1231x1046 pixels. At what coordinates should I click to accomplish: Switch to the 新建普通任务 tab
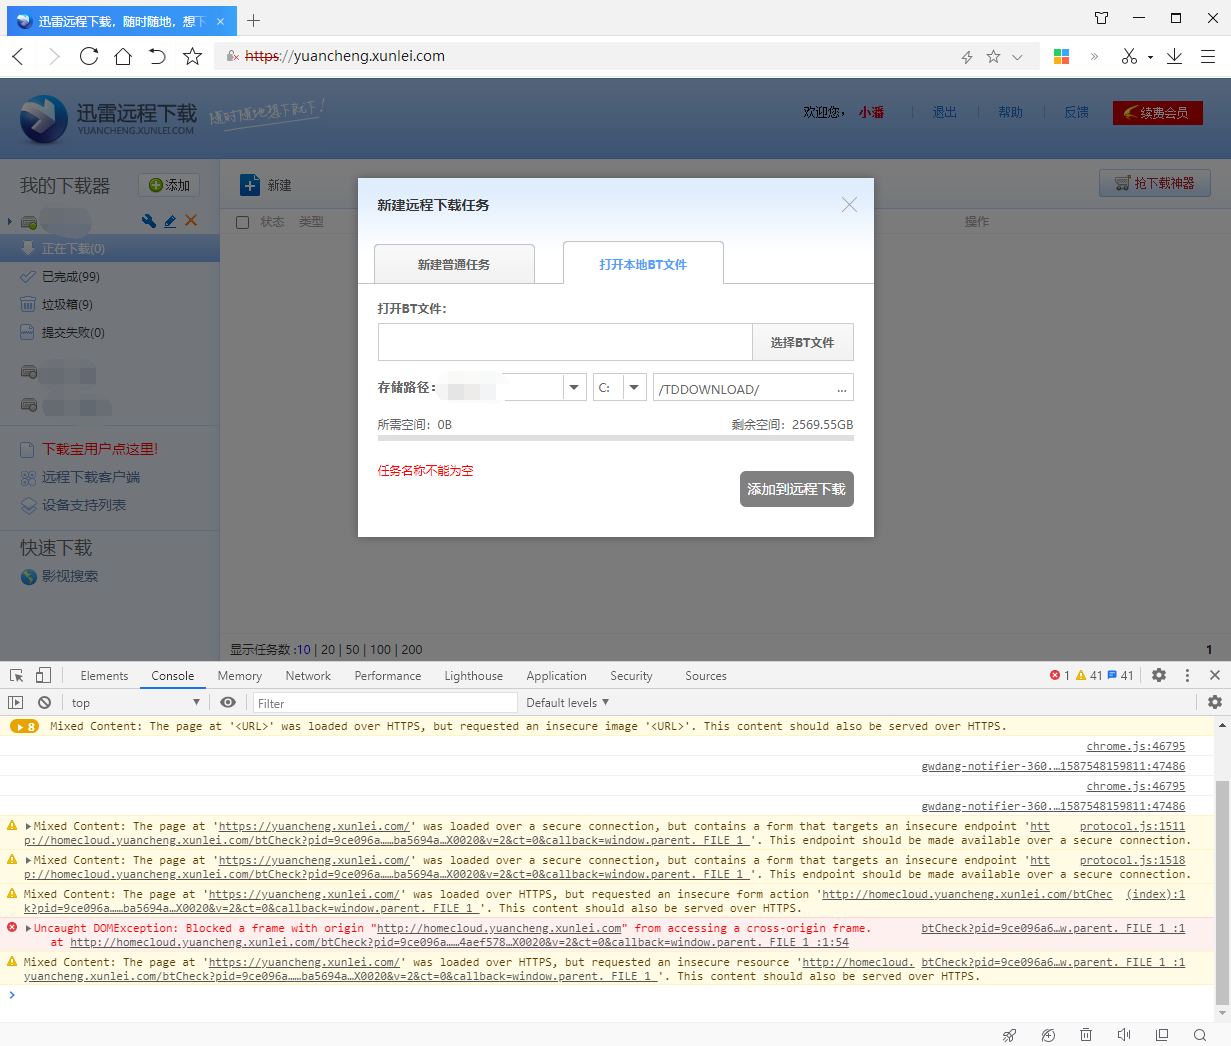coord(454,265)
